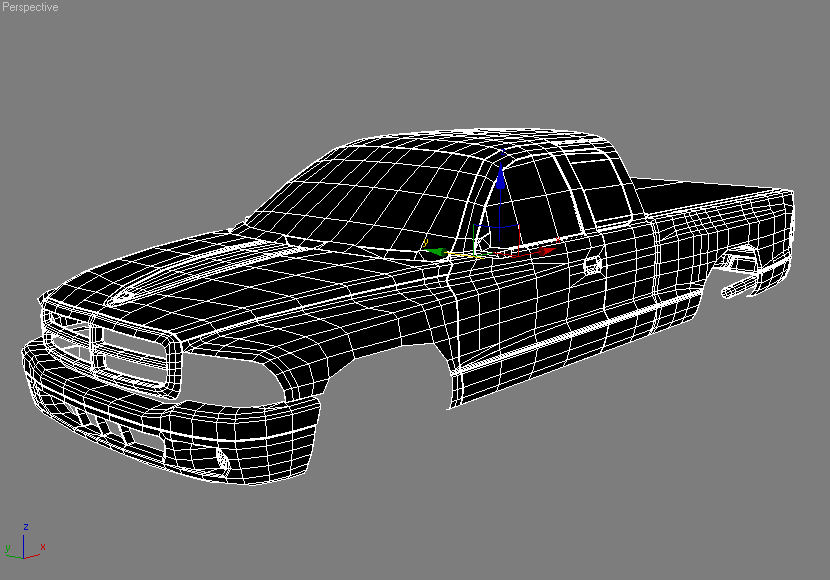Grab the green Y-axis gizmo arrow
Image resolution: width=830 pixels, height=580 pixels.
click(436, 253)
